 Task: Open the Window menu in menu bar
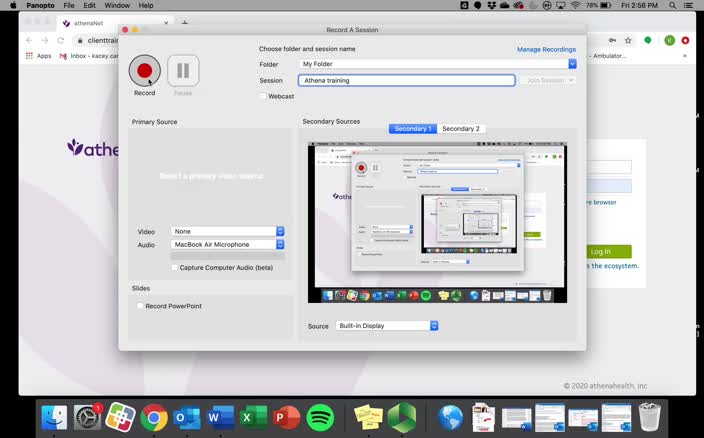click(117, 5)
